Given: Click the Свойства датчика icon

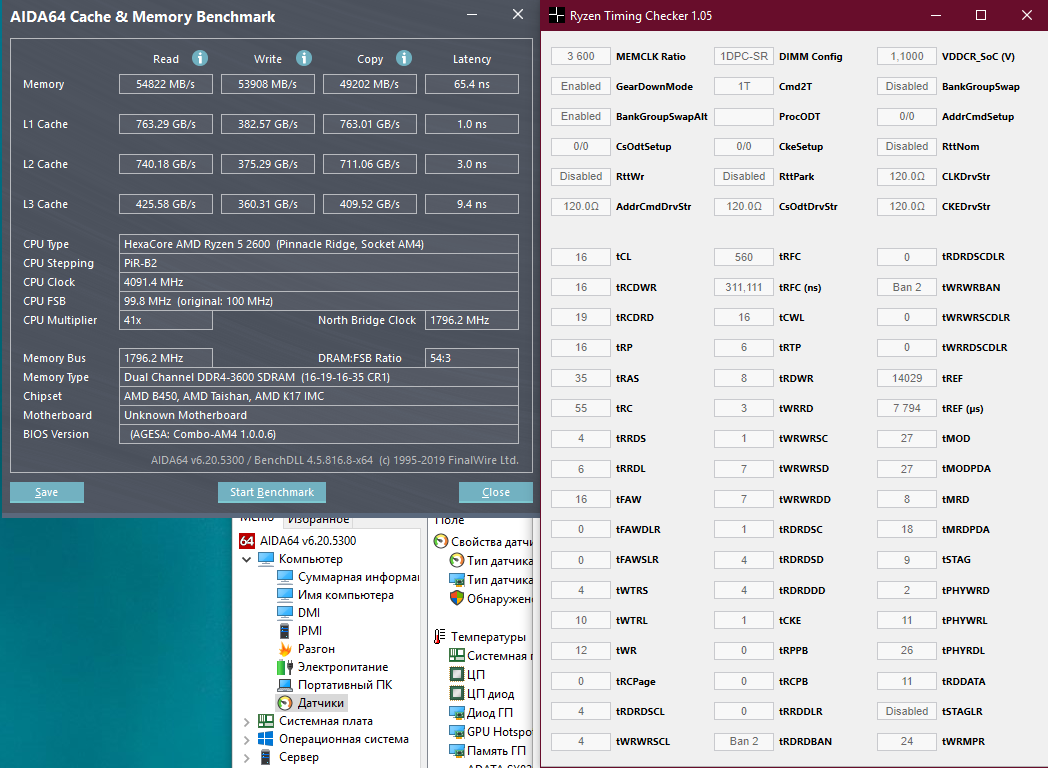Looking at the screenshot, I should pos(440,541).
